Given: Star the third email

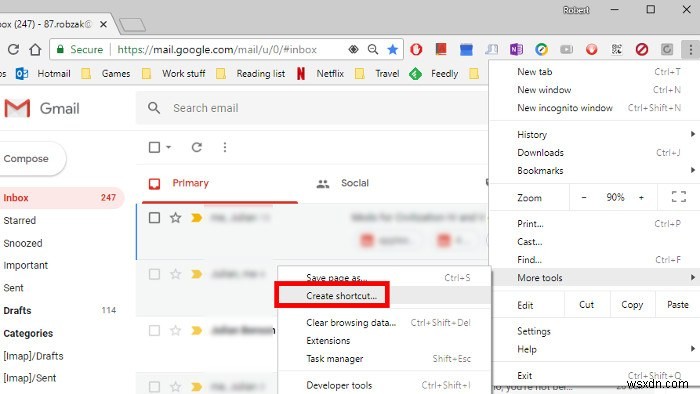Looking at the screenshot, I should 175,330.
